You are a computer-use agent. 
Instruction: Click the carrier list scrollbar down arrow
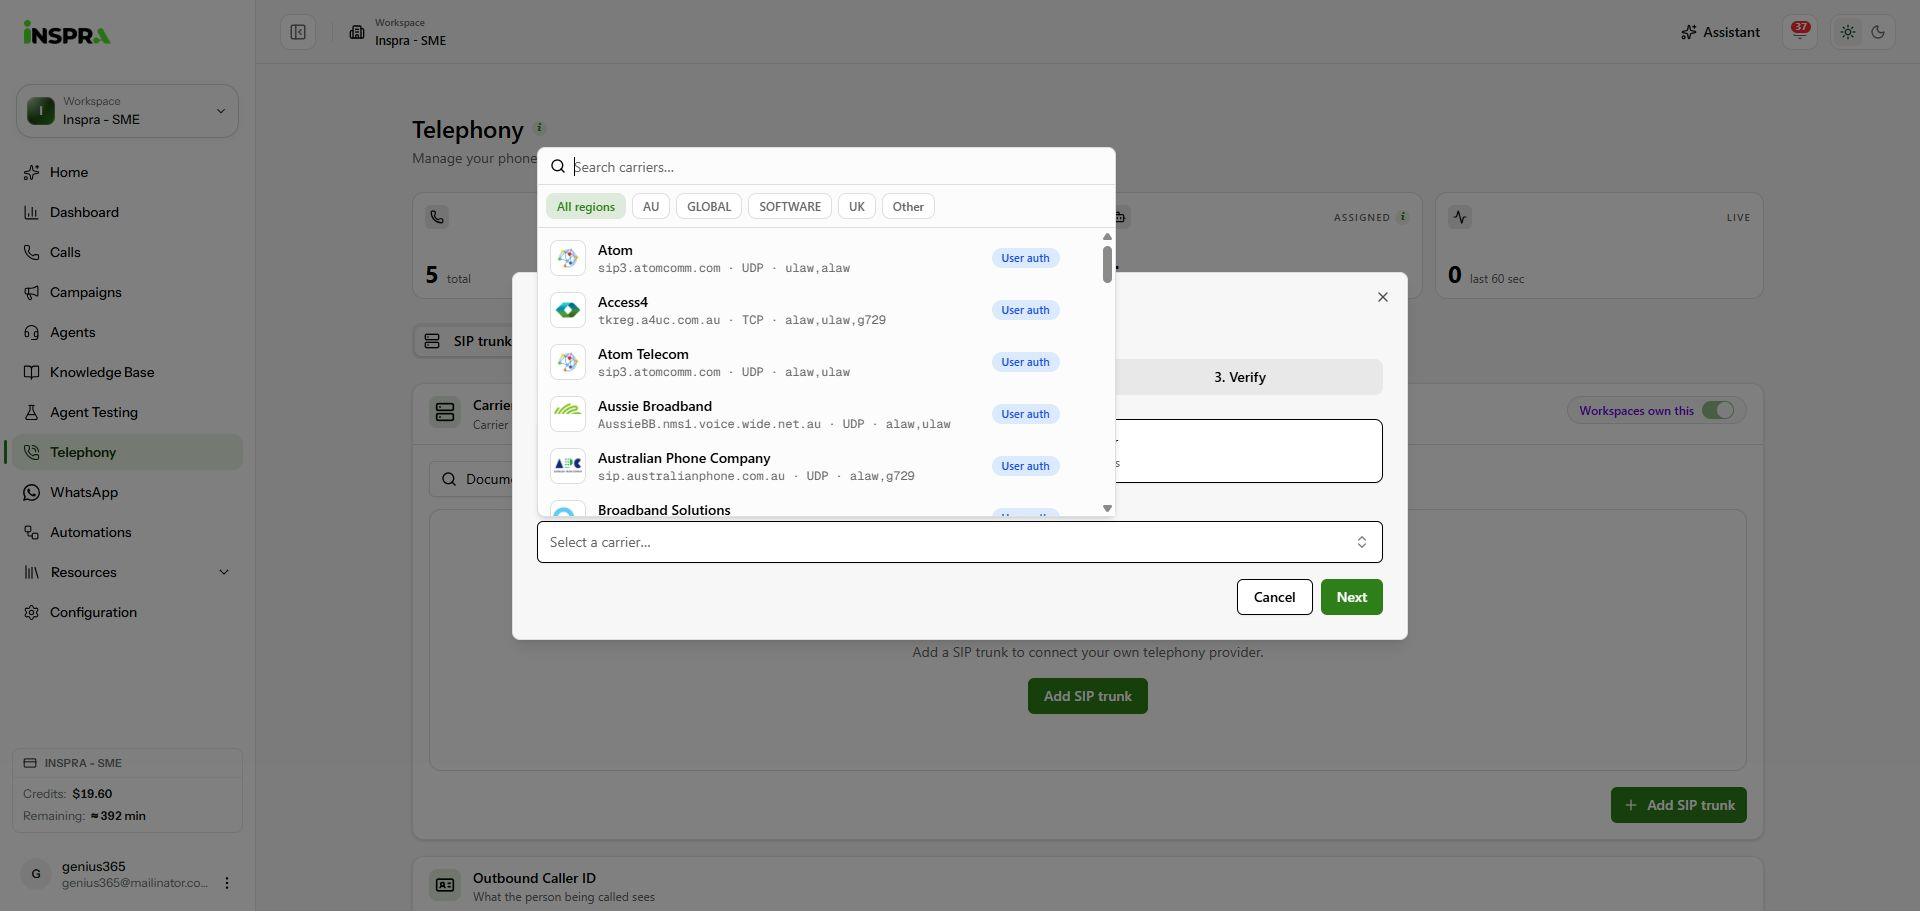pyautogui.click(x=1107, y=508)
